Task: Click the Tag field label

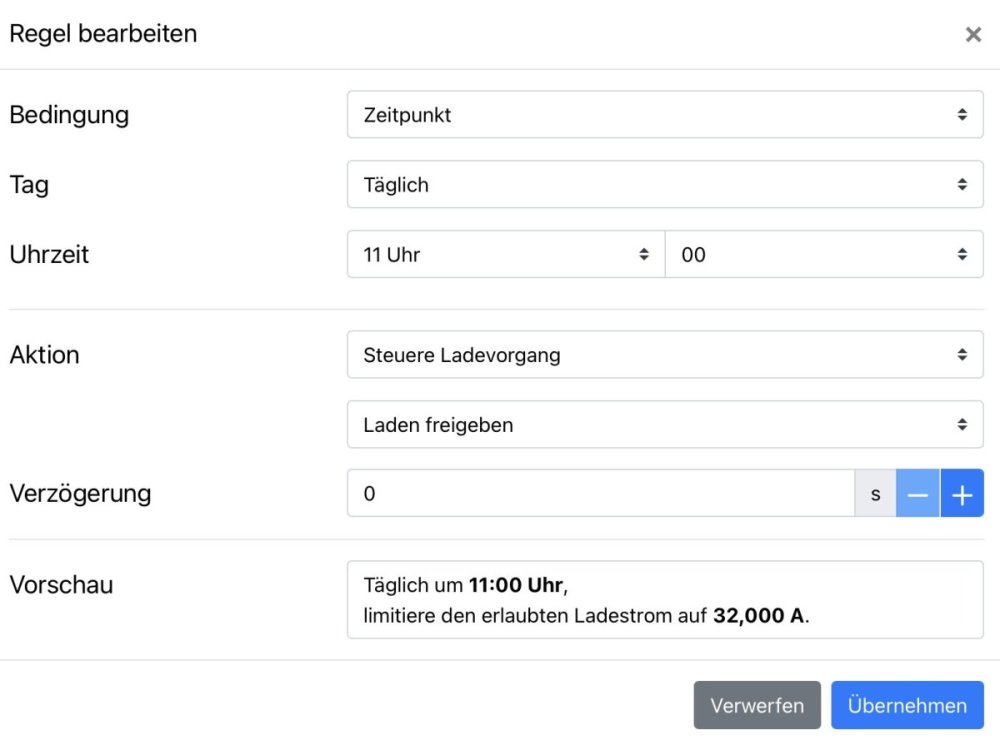Action: click(29, 185)
